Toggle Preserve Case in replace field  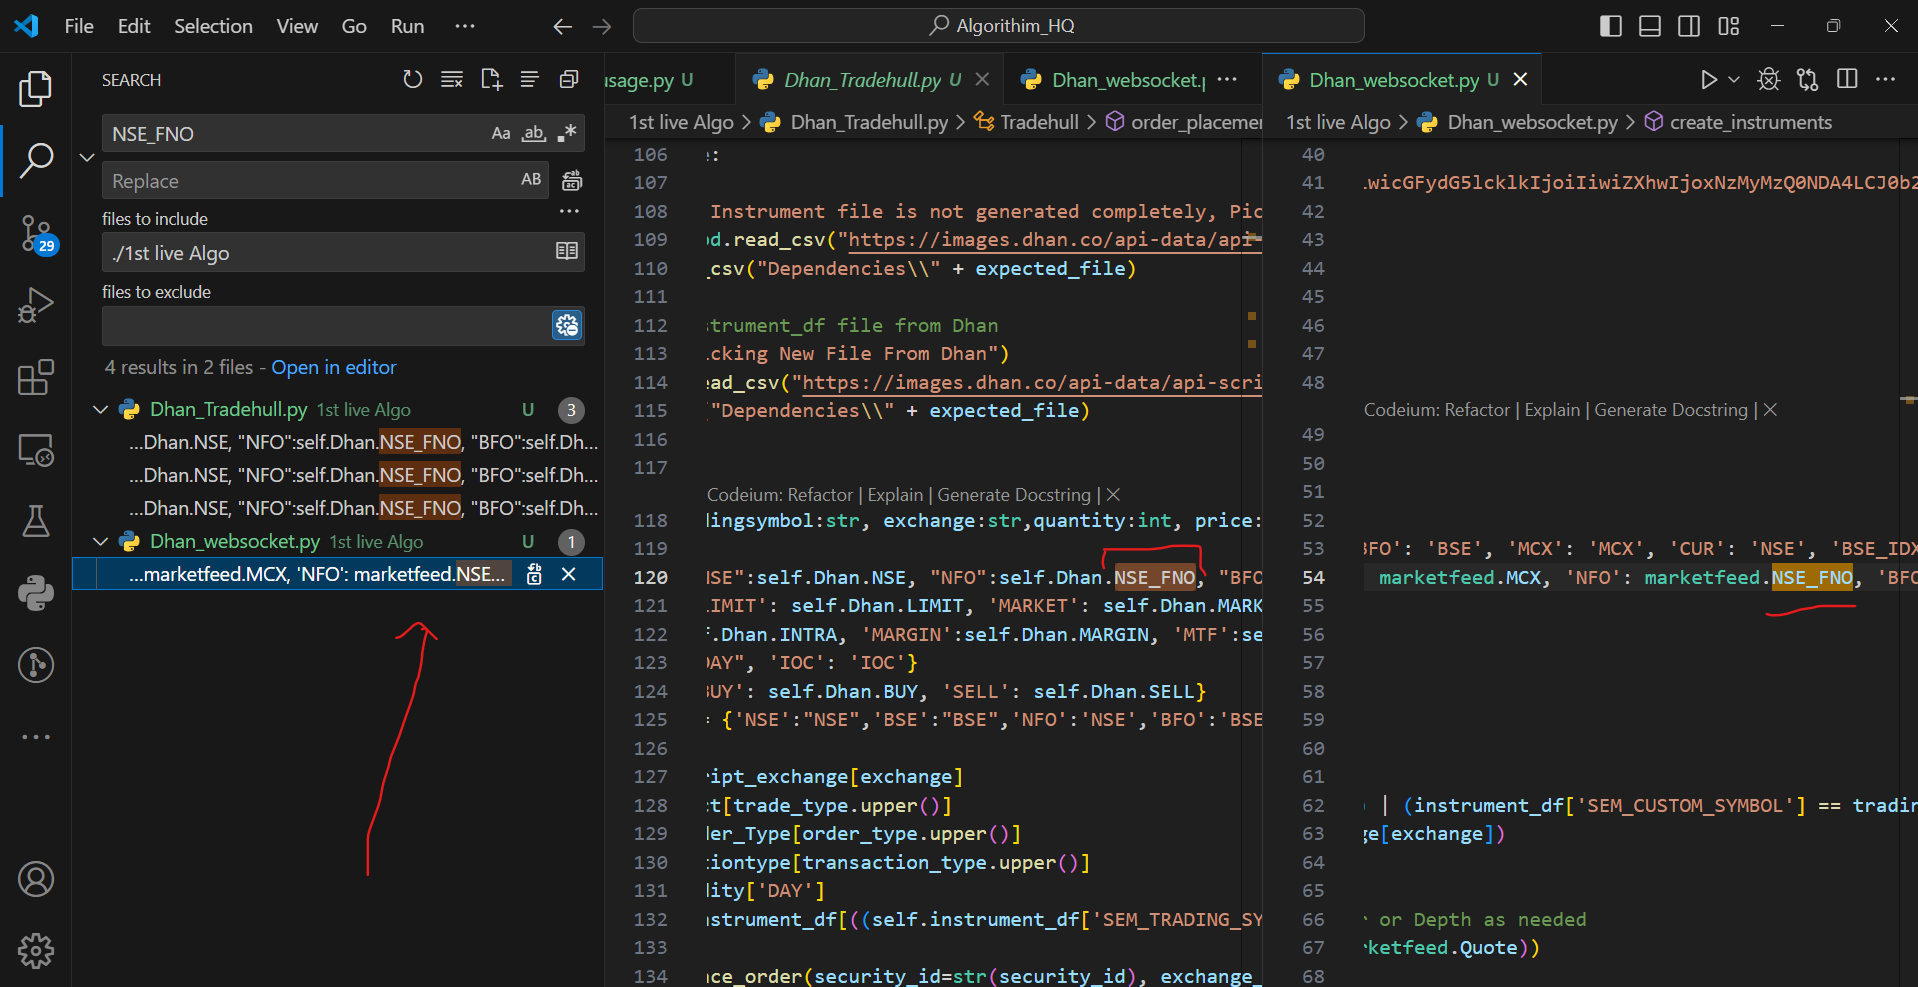click(531, 180)
